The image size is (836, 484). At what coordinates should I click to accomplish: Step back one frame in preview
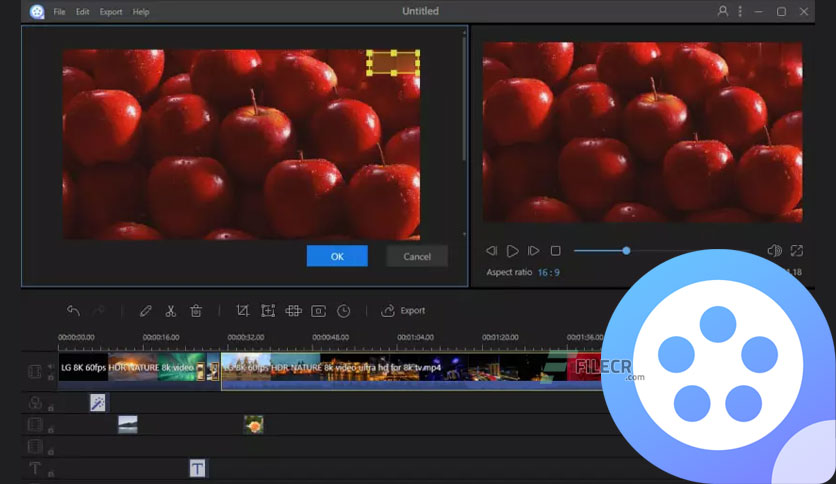[x=492, y=251]
